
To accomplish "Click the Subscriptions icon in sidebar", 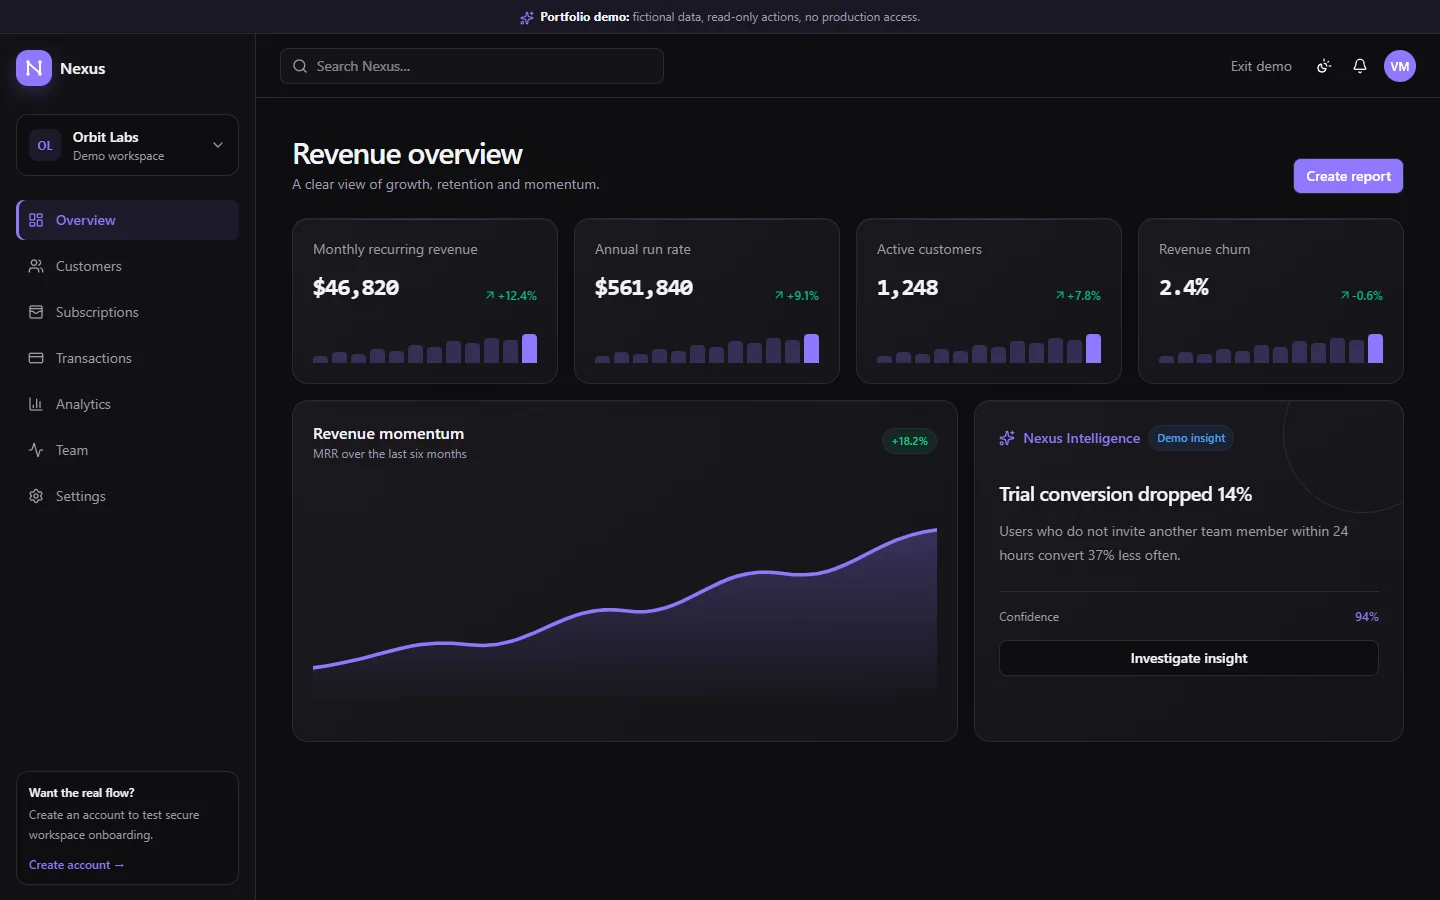I will (x=36, y=312).
